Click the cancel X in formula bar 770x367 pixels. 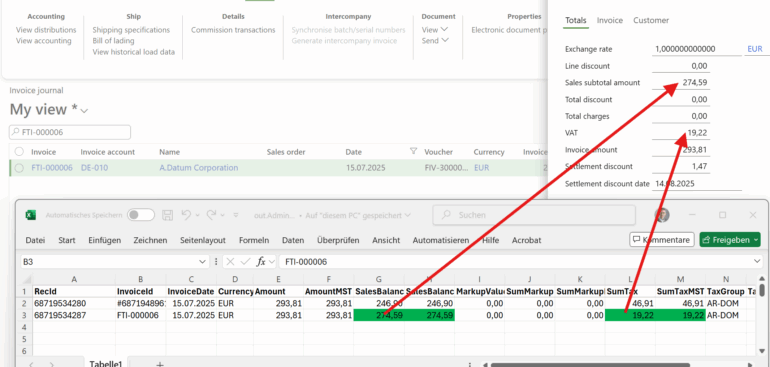pos(231,262)
